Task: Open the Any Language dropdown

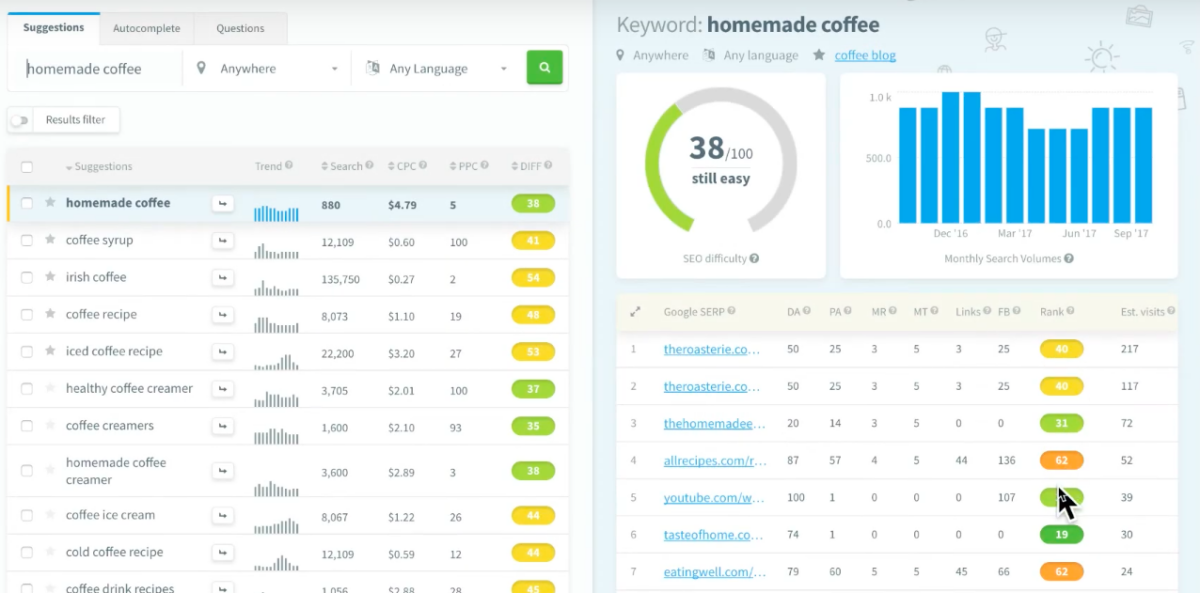Action: [x=437, y=67]
